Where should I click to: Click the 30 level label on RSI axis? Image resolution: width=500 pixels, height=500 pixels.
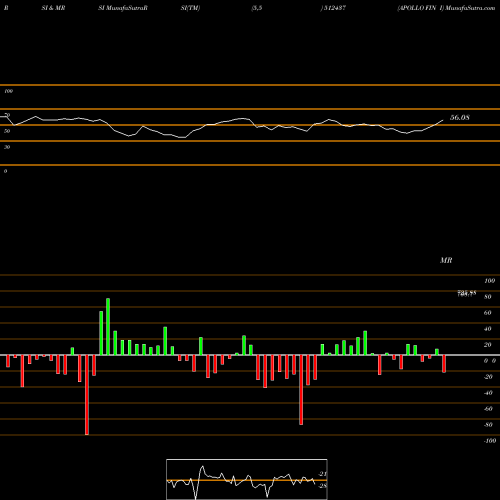point(7,147)
